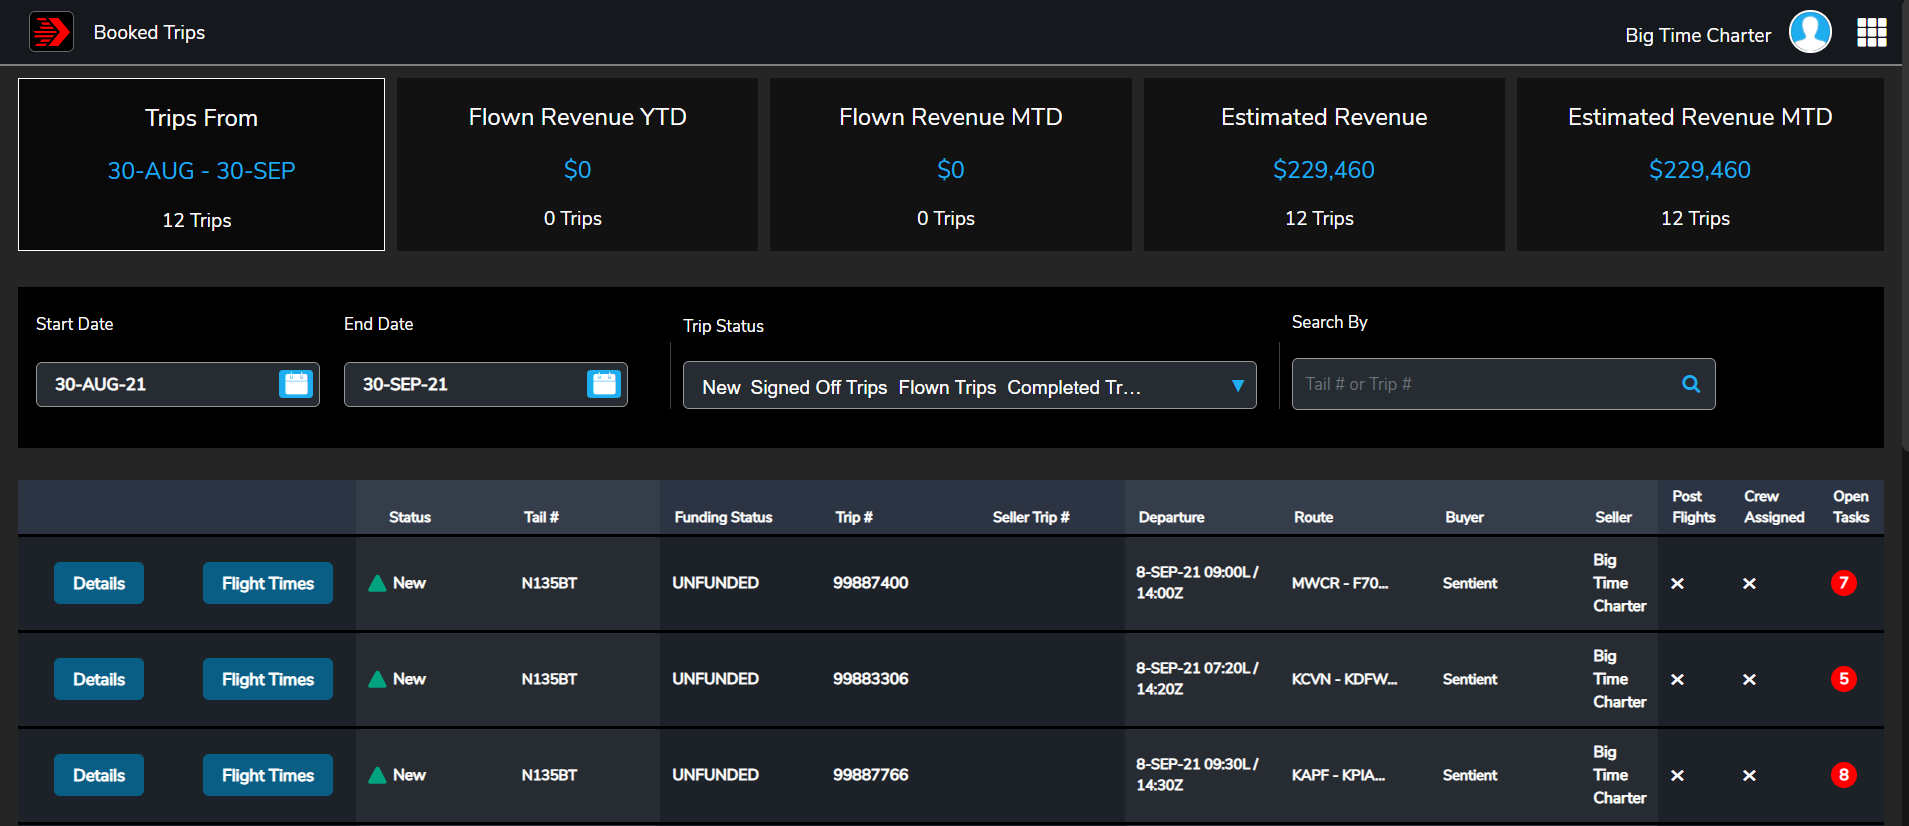Open the apps grid menu

[1871, 32]
